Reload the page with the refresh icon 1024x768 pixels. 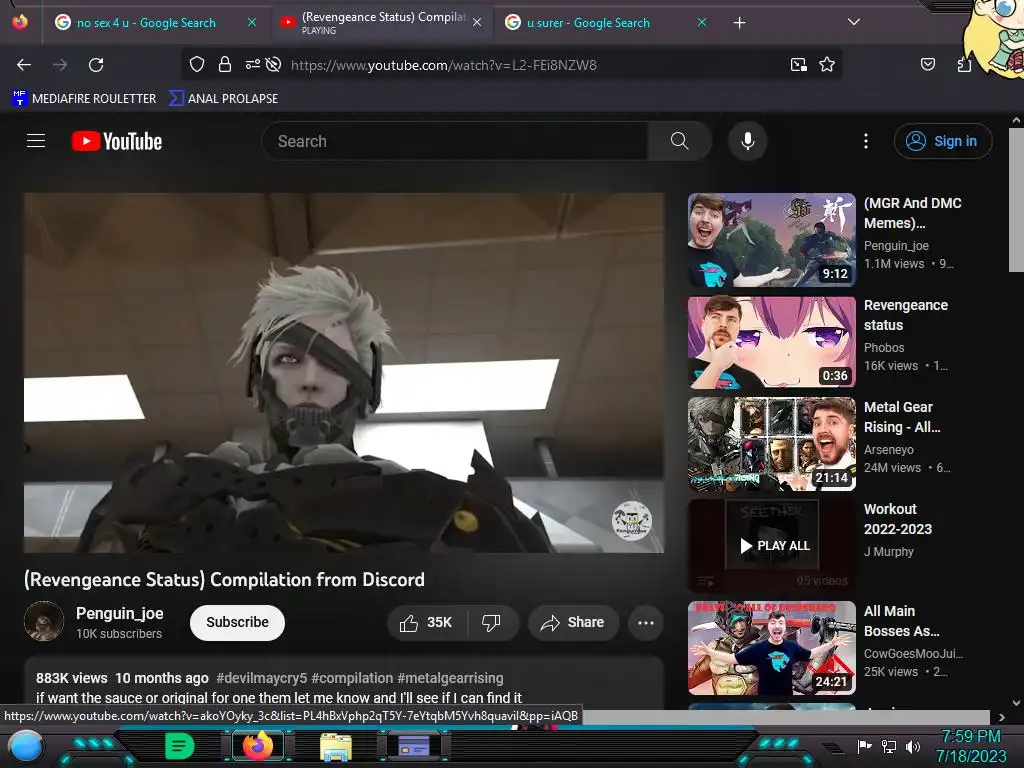pos(96,65)
